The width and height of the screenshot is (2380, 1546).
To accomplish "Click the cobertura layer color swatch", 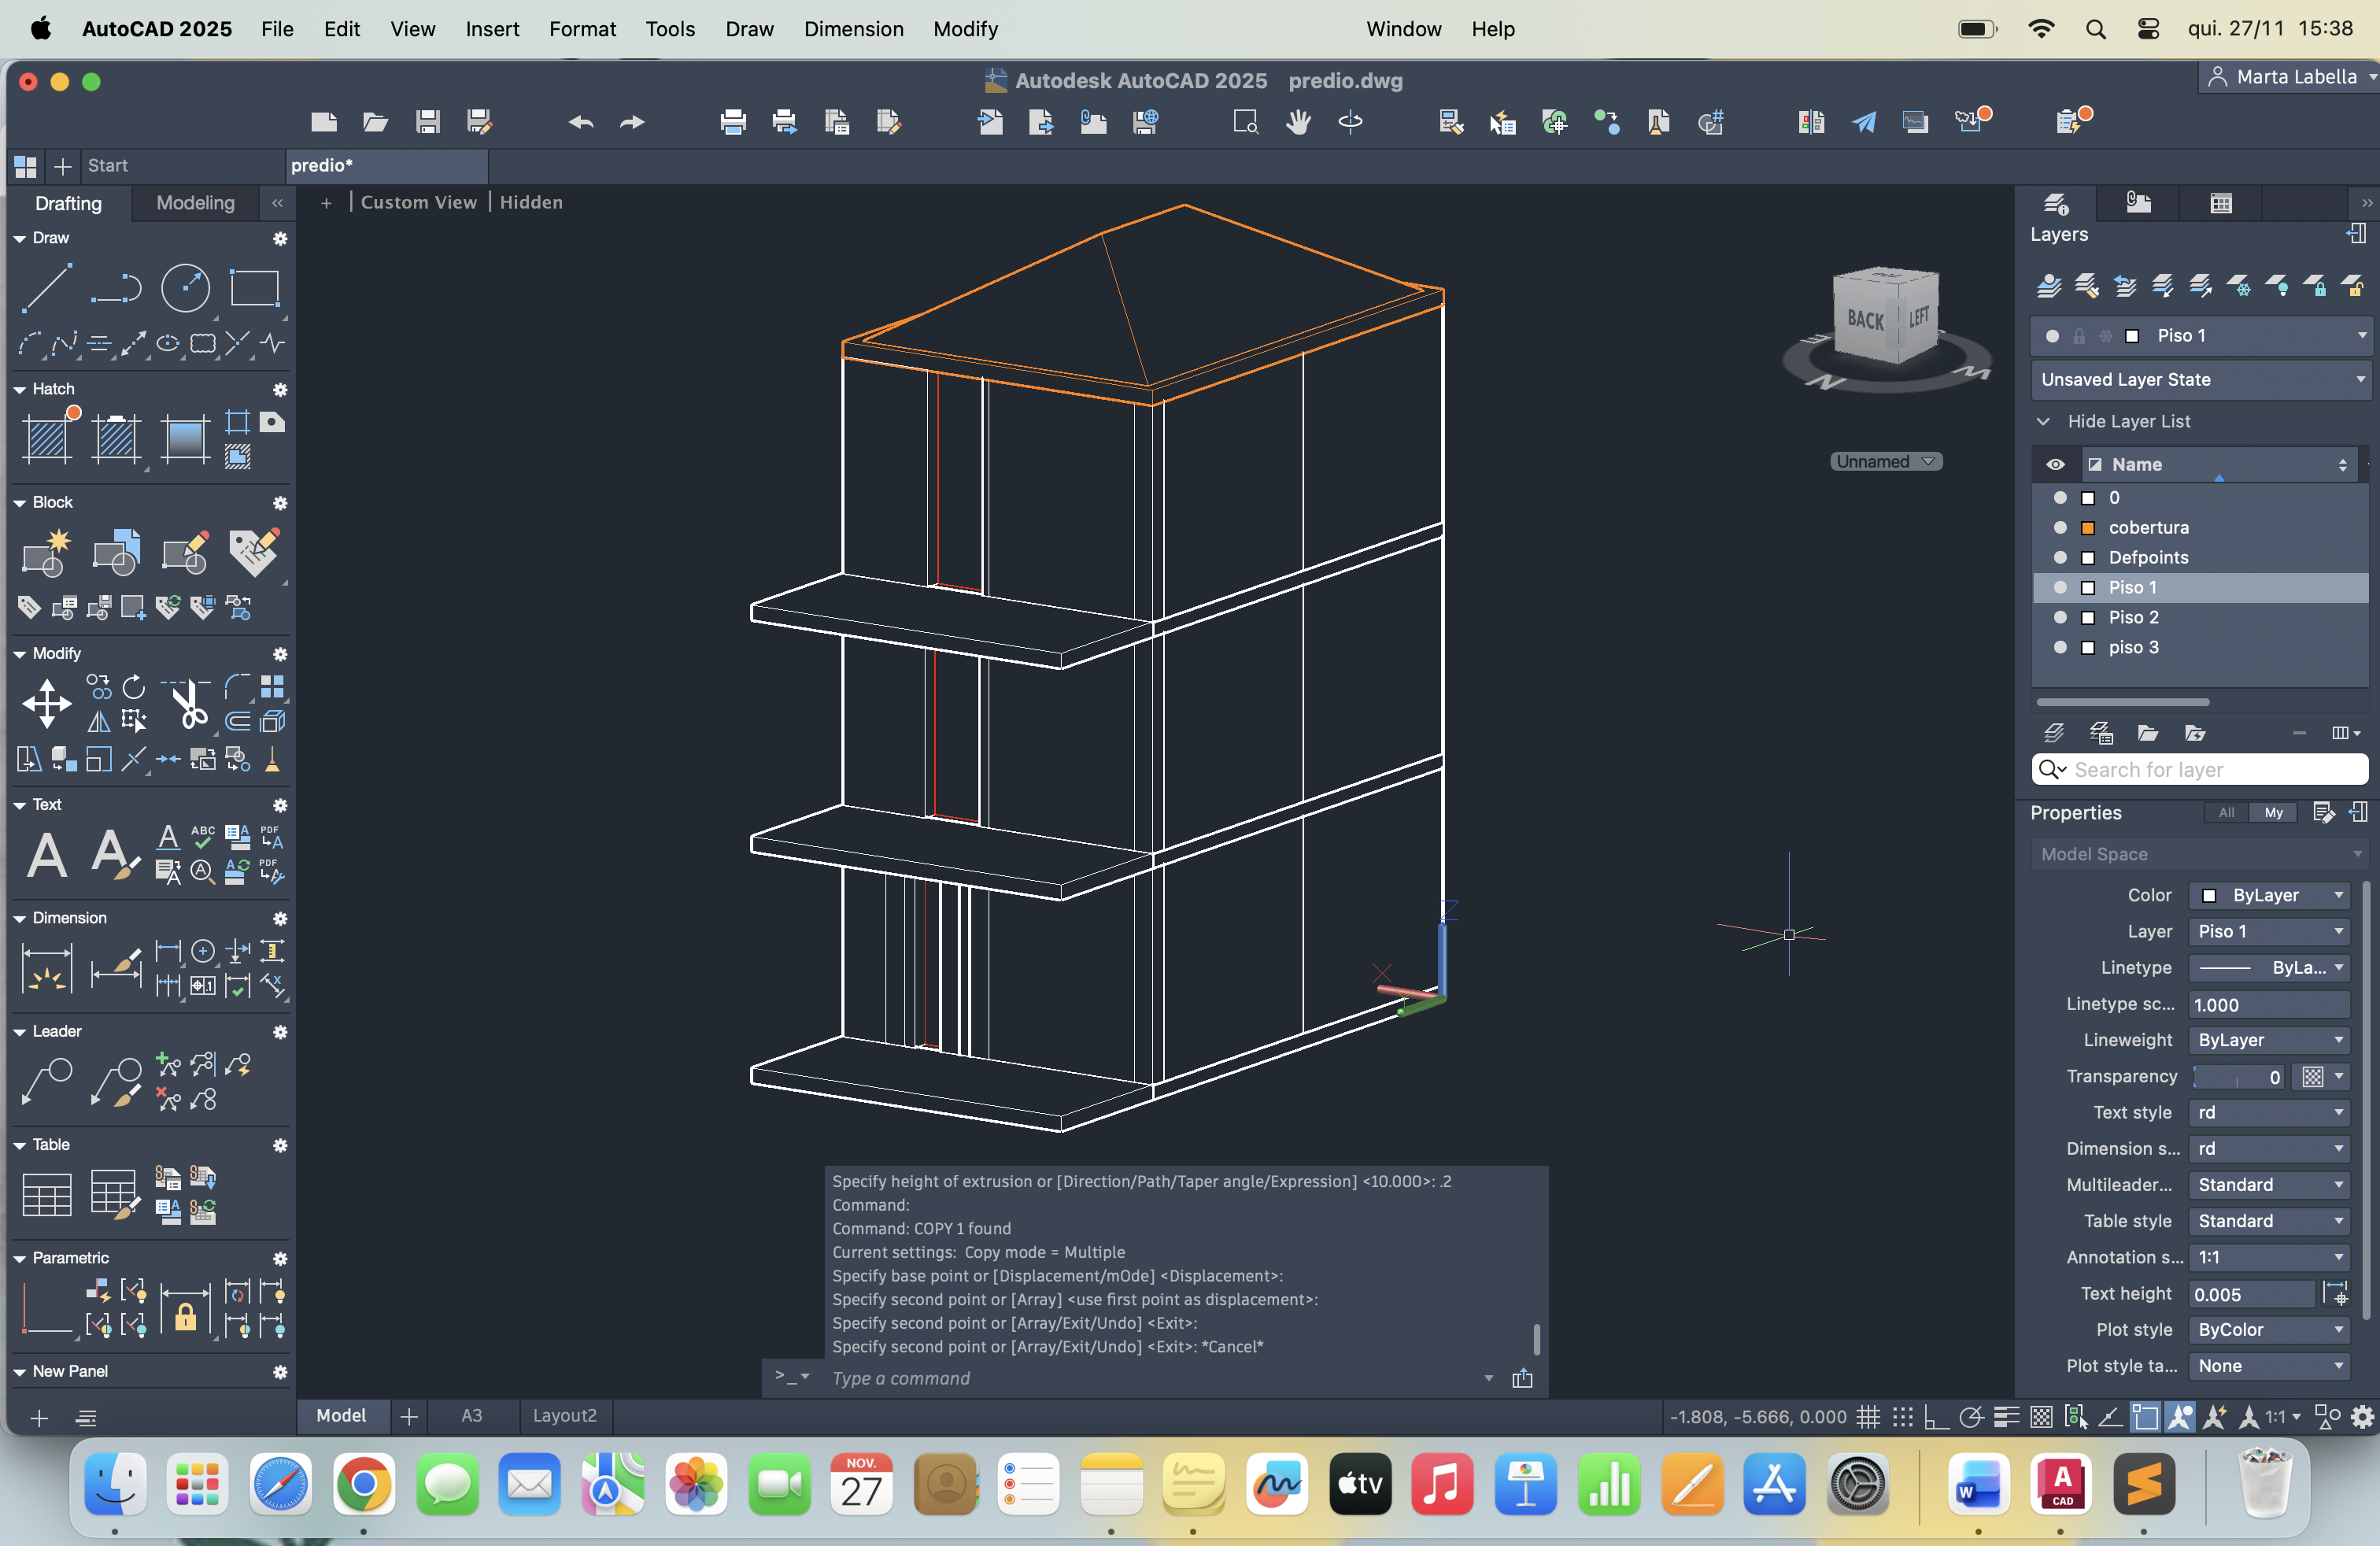I will pos(2088,527).
